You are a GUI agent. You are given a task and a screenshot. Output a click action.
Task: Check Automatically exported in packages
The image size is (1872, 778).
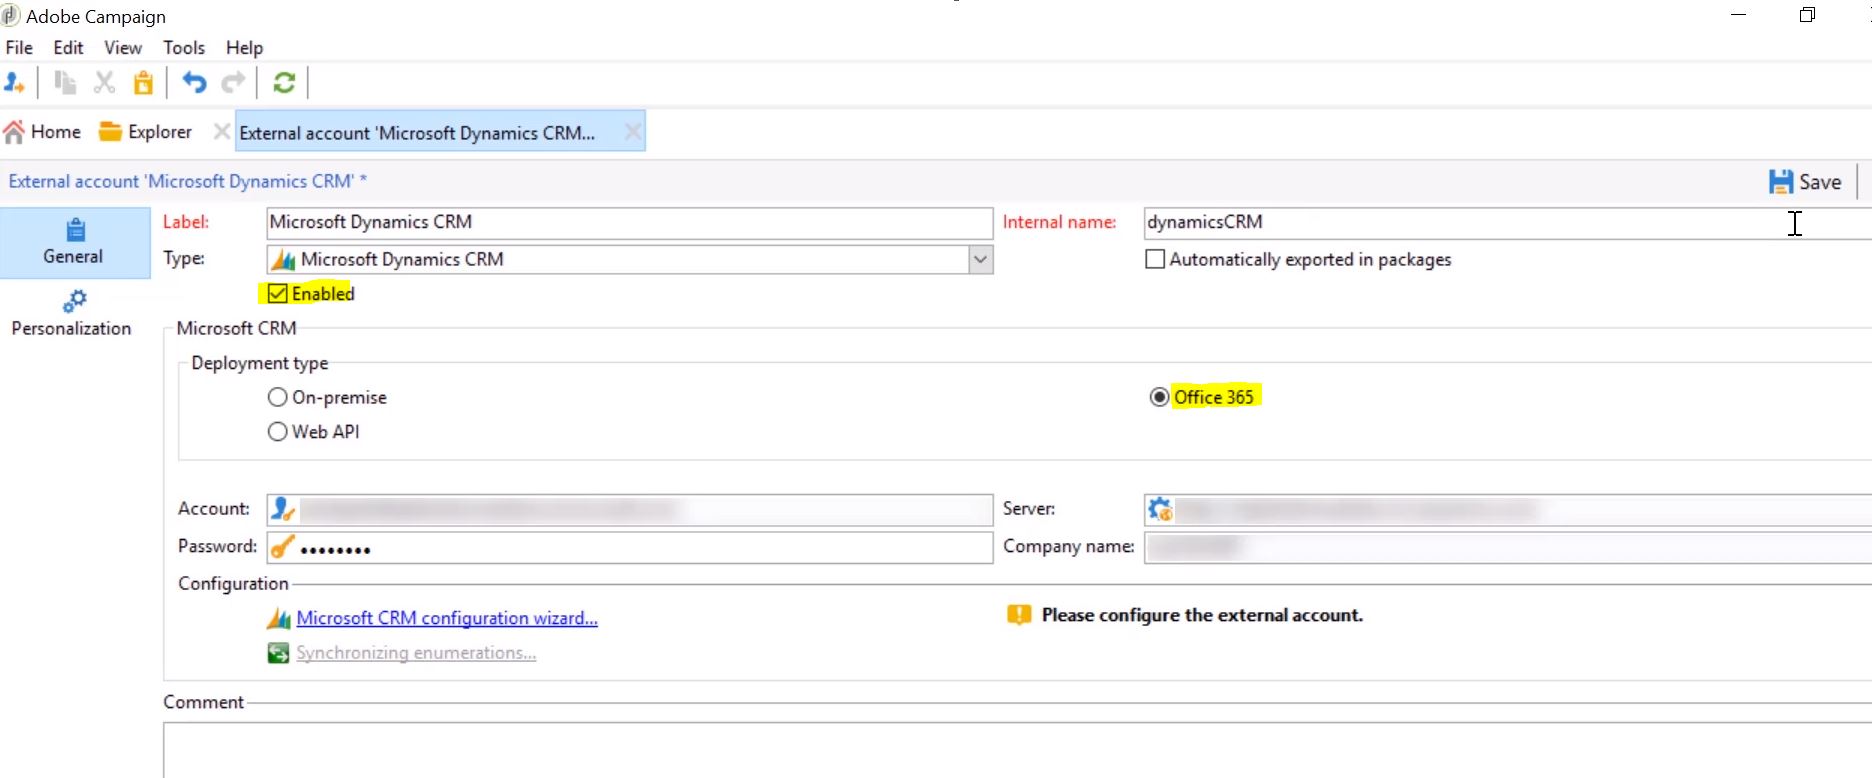(x=1155, y=260)
